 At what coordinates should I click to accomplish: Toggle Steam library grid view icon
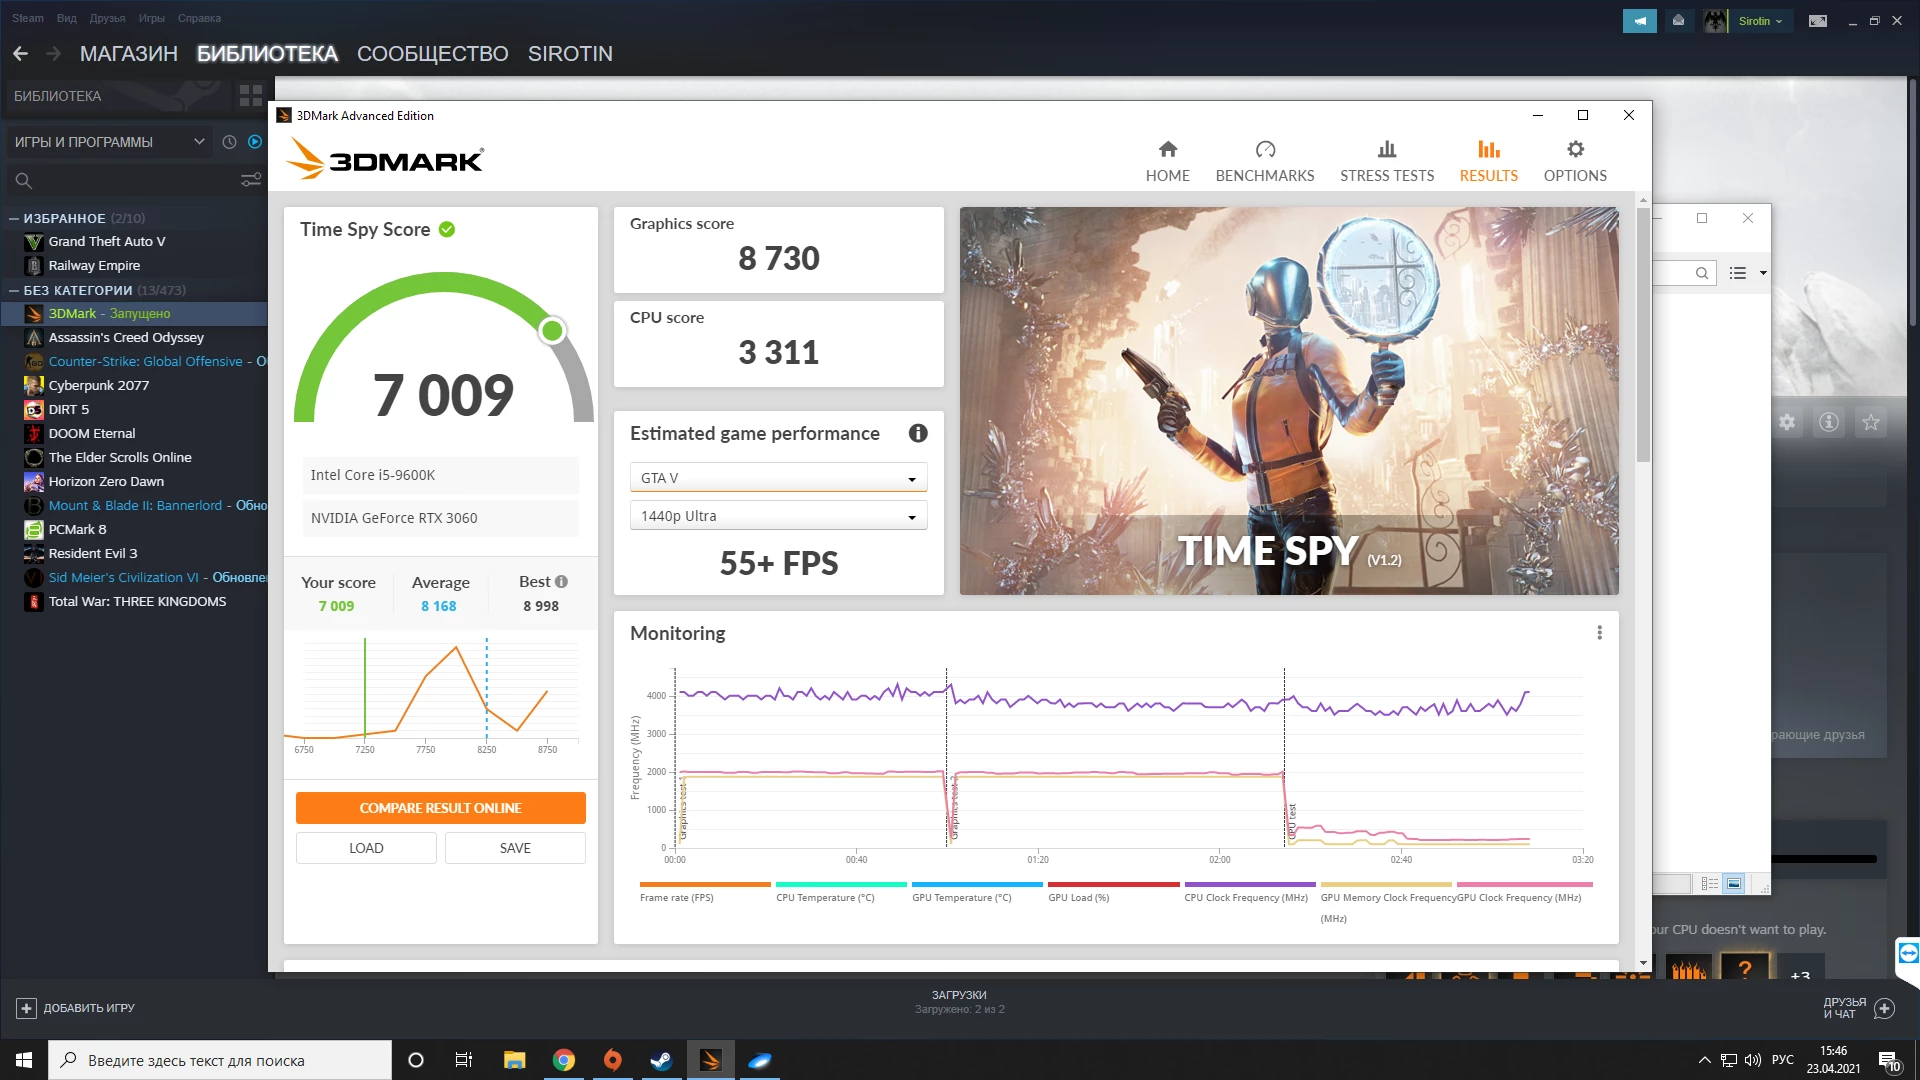[251, 96]
